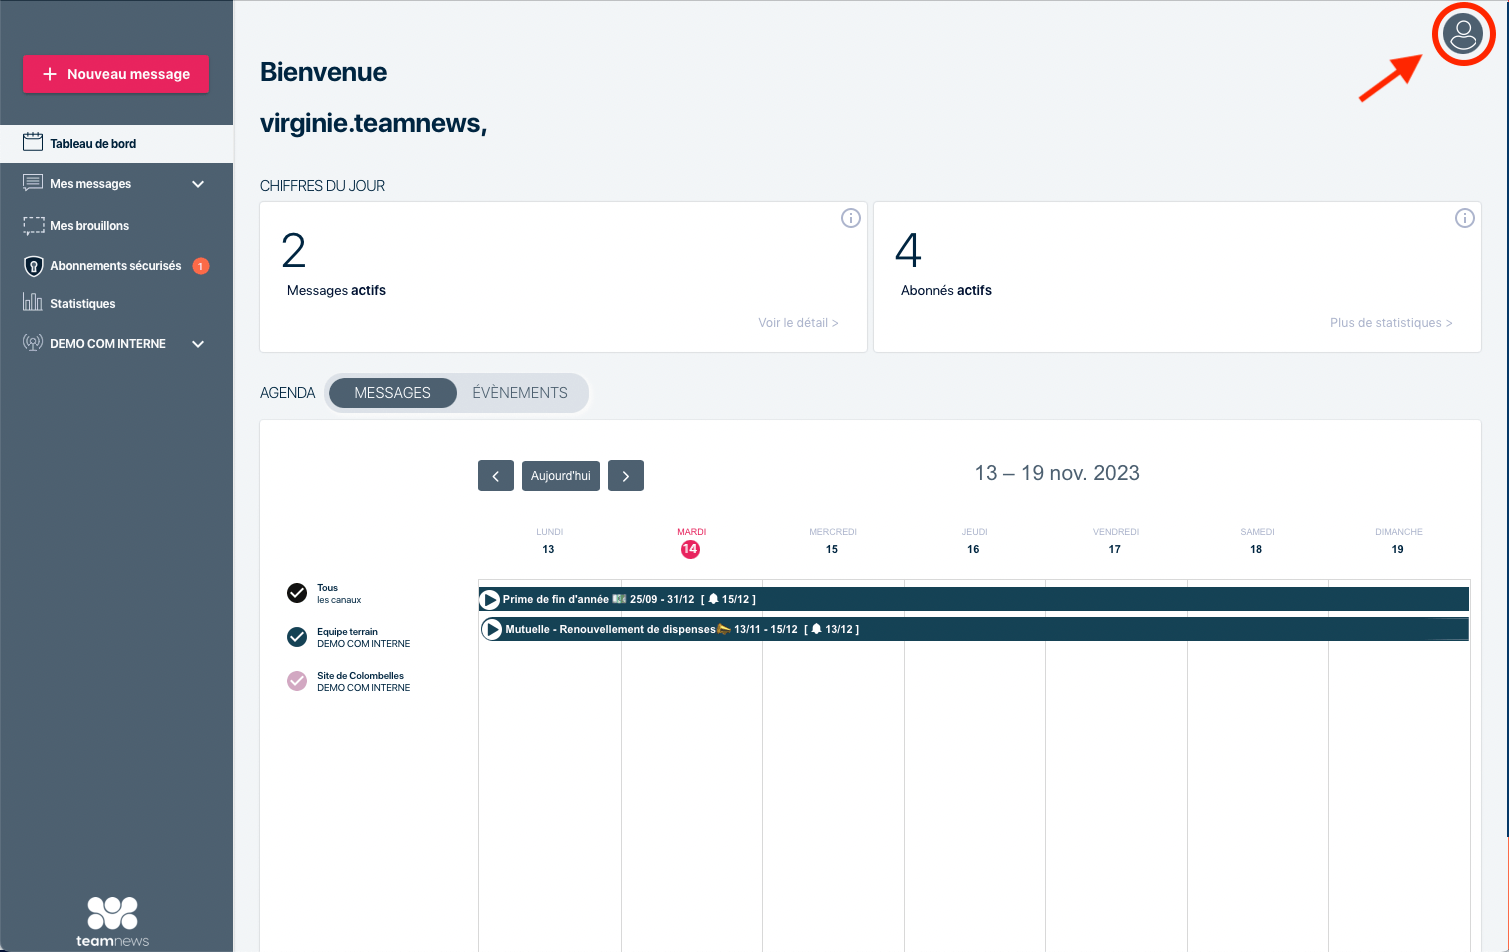This screenshot has height=952, width=1509.
Task: Uncheck Equipe terrain channel filter
Action: tap(297, 637)
